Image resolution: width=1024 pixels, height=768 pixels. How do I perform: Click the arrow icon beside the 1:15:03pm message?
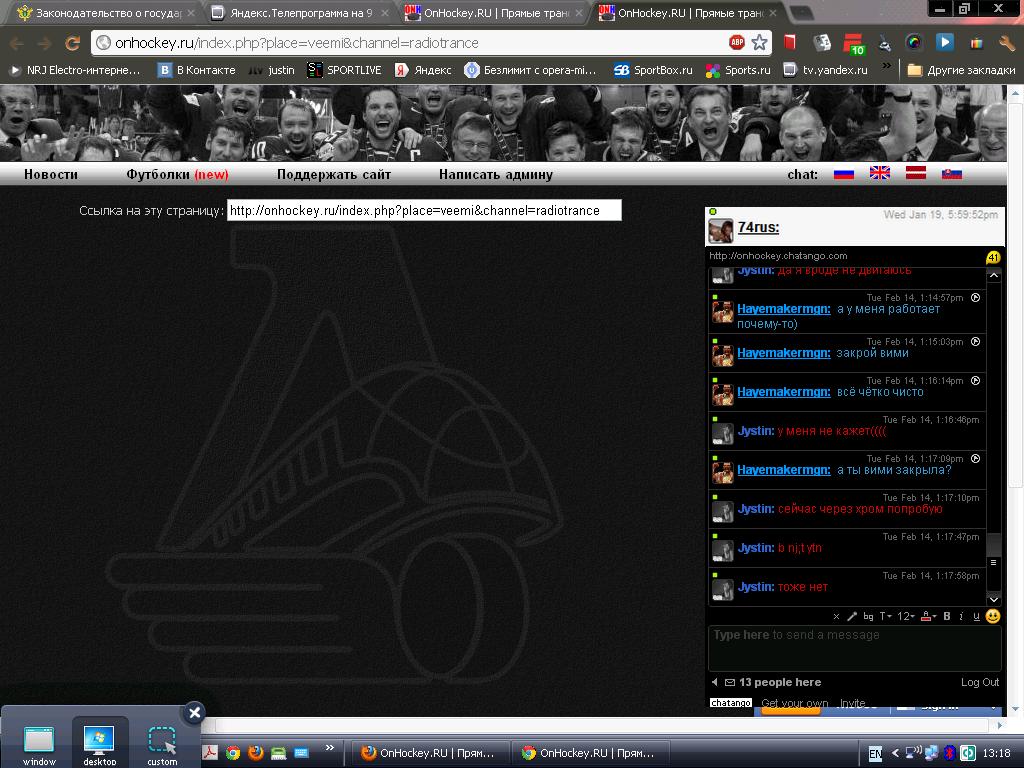click(976, 342)
